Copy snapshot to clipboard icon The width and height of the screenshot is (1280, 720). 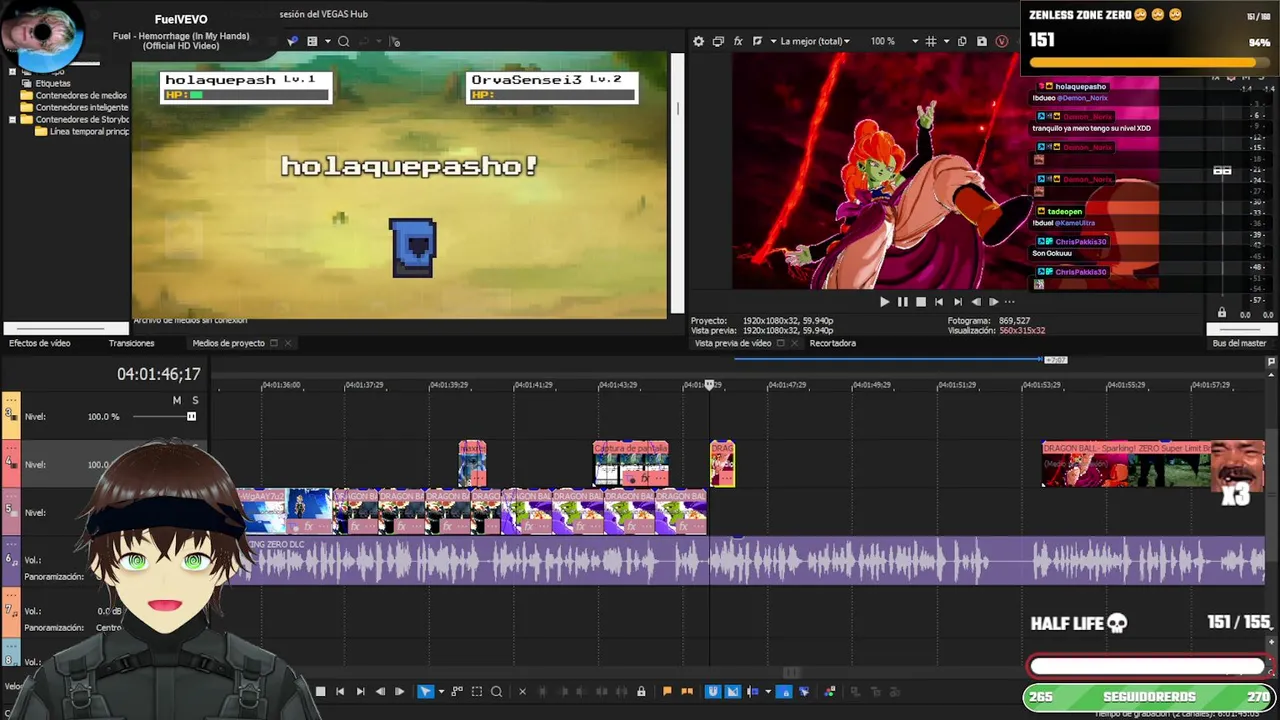[x=962, y=41]
